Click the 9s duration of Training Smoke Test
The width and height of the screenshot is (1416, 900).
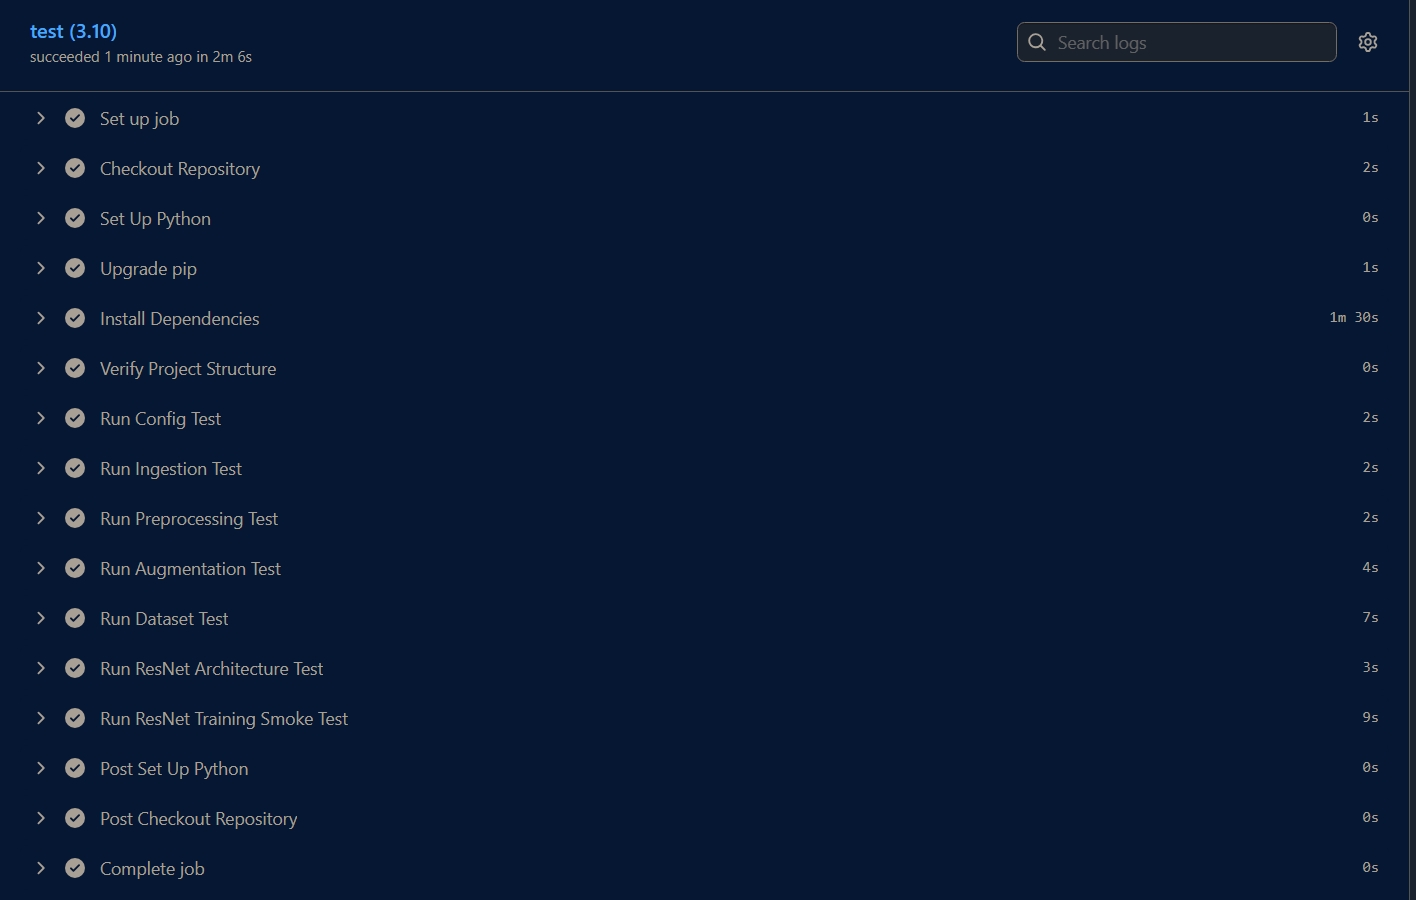pyautogui.click(x=1370, y=718)
